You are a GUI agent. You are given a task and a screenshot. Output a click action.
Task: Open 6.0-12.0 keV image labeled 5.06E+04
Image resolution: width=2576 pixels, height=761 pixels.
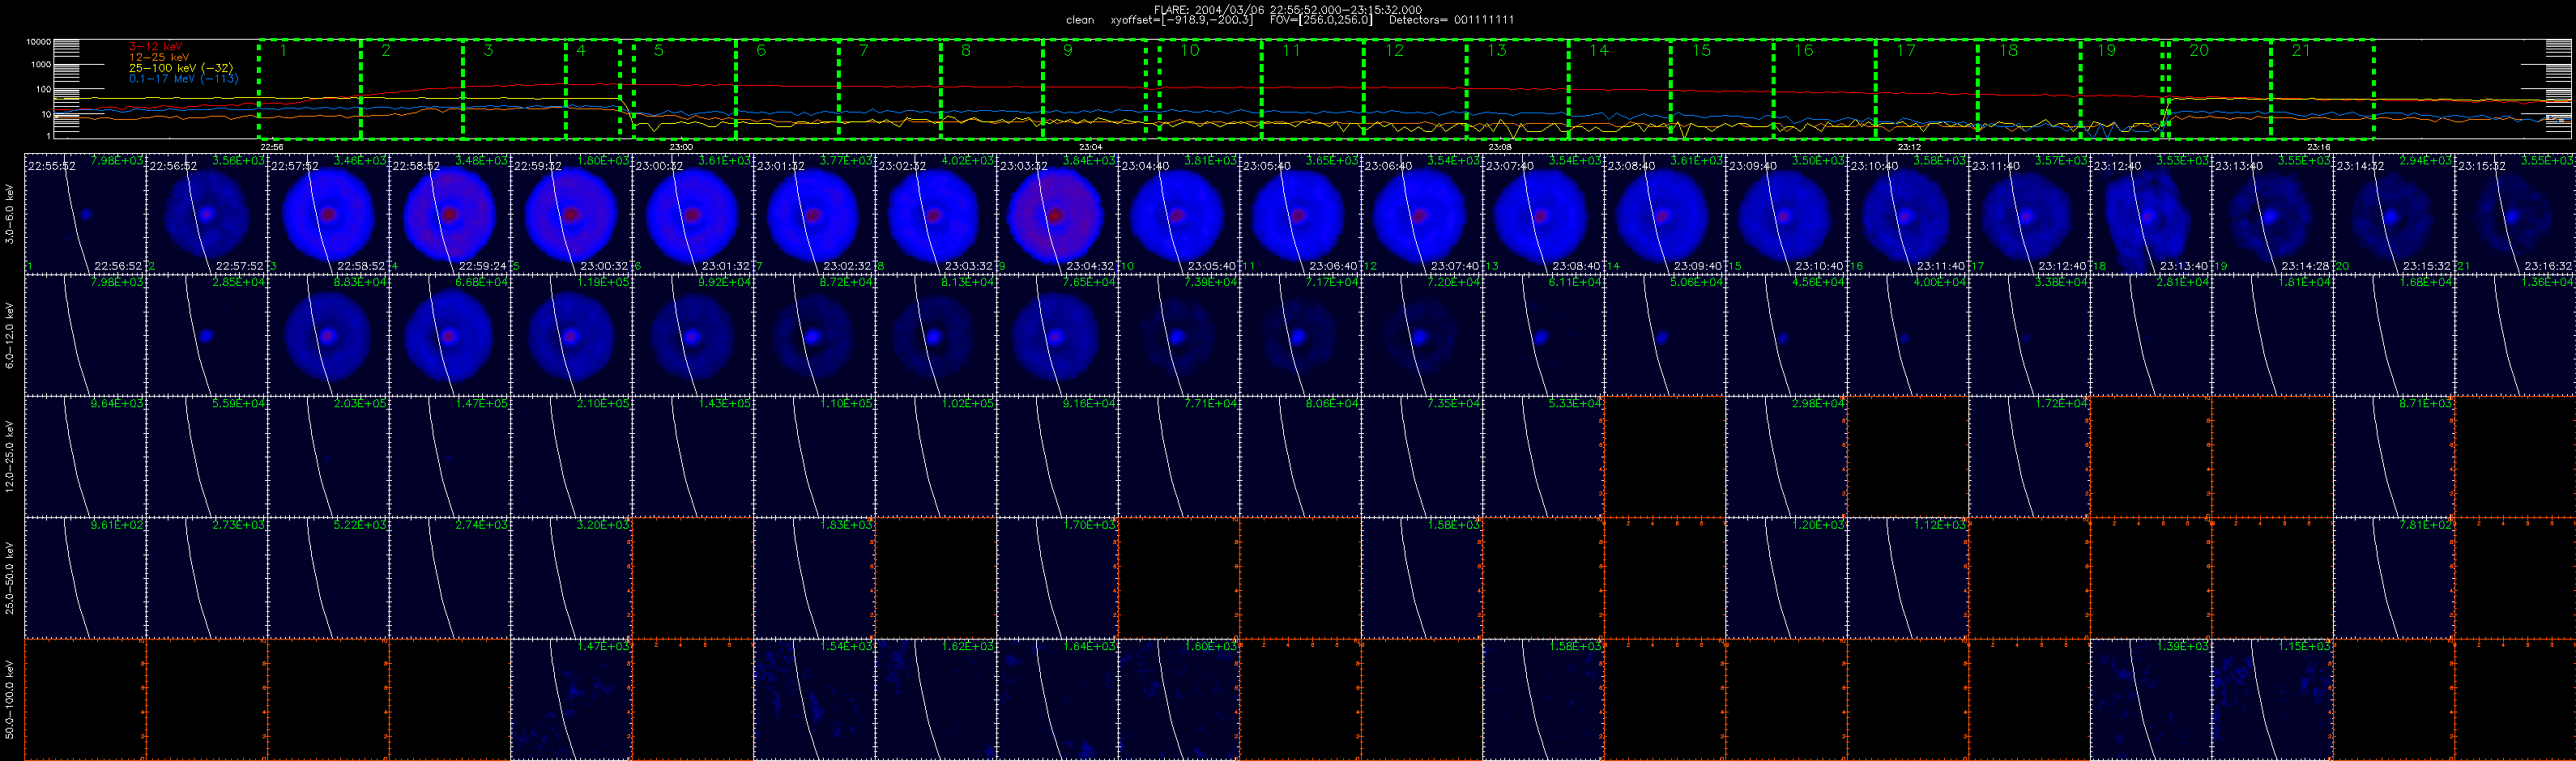1665,335
